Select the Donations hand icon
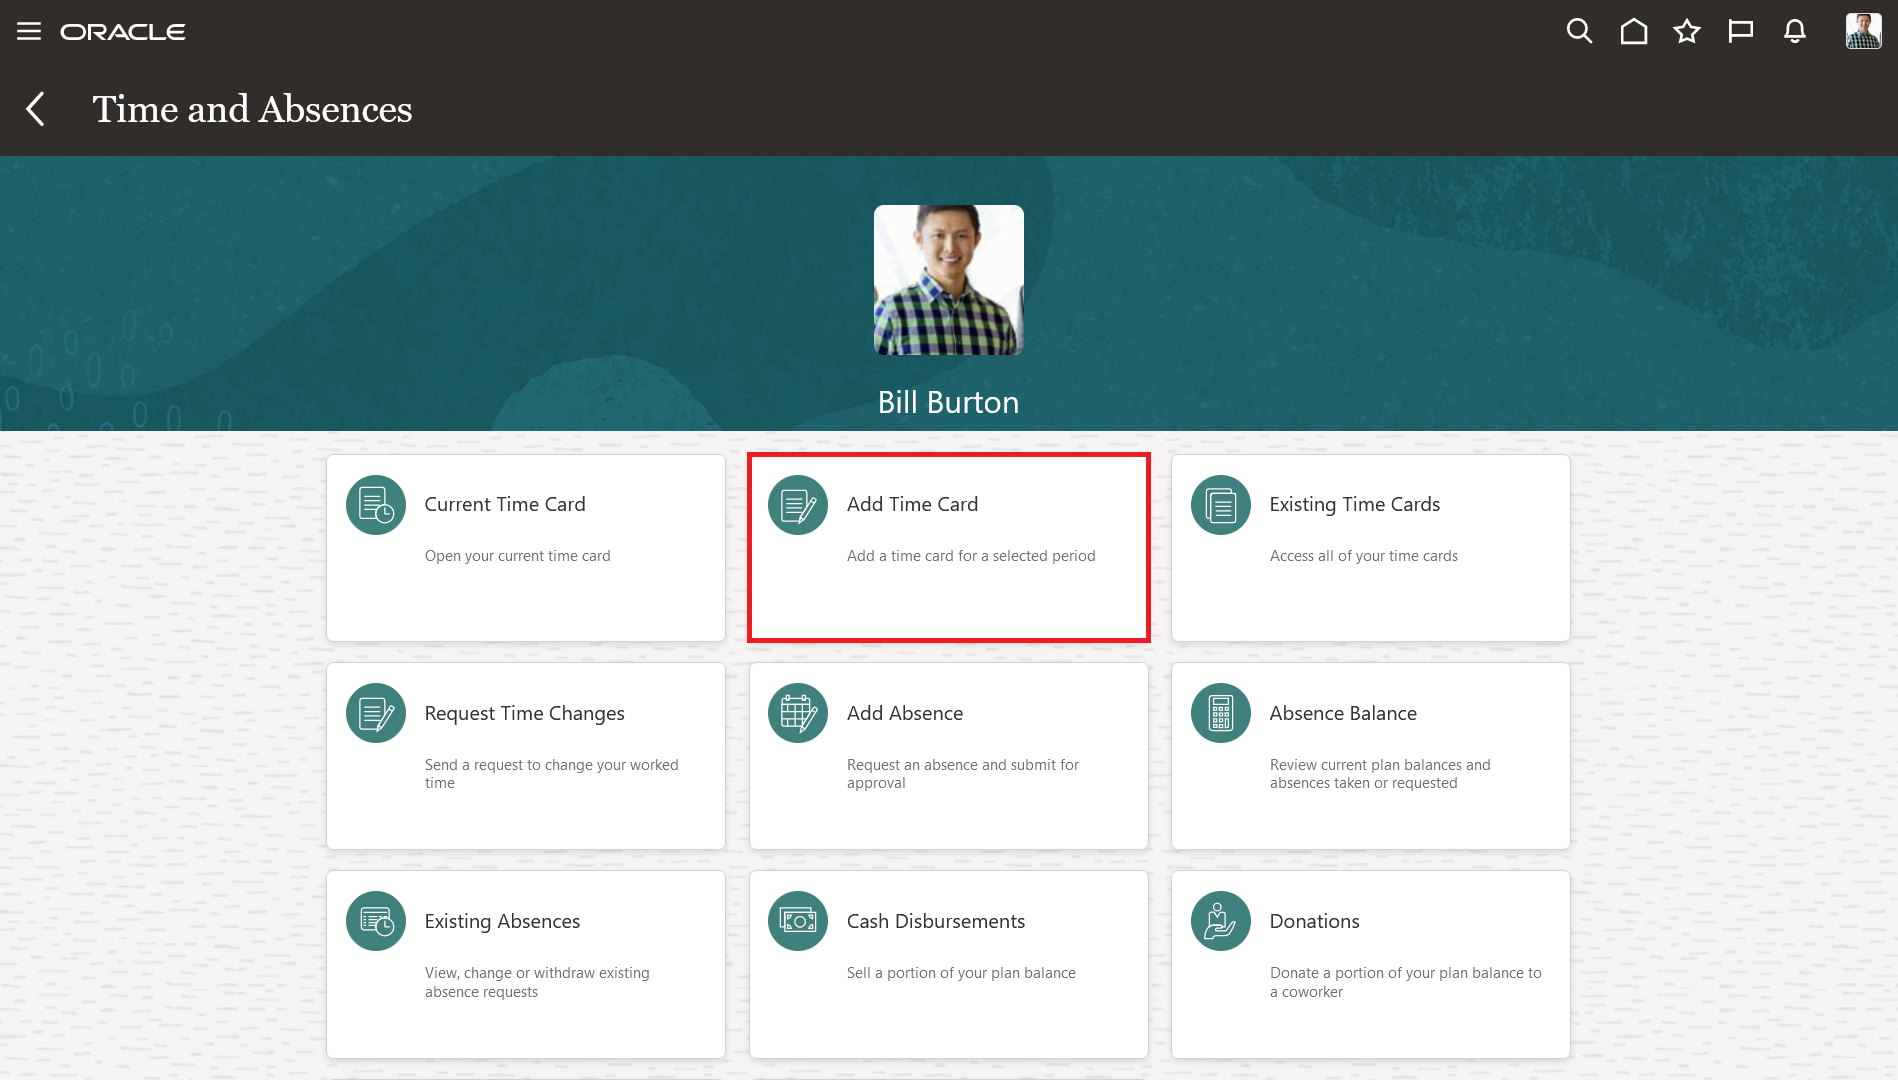The height and width of the screenshot is (1080, 1898). coord(1219,921)
